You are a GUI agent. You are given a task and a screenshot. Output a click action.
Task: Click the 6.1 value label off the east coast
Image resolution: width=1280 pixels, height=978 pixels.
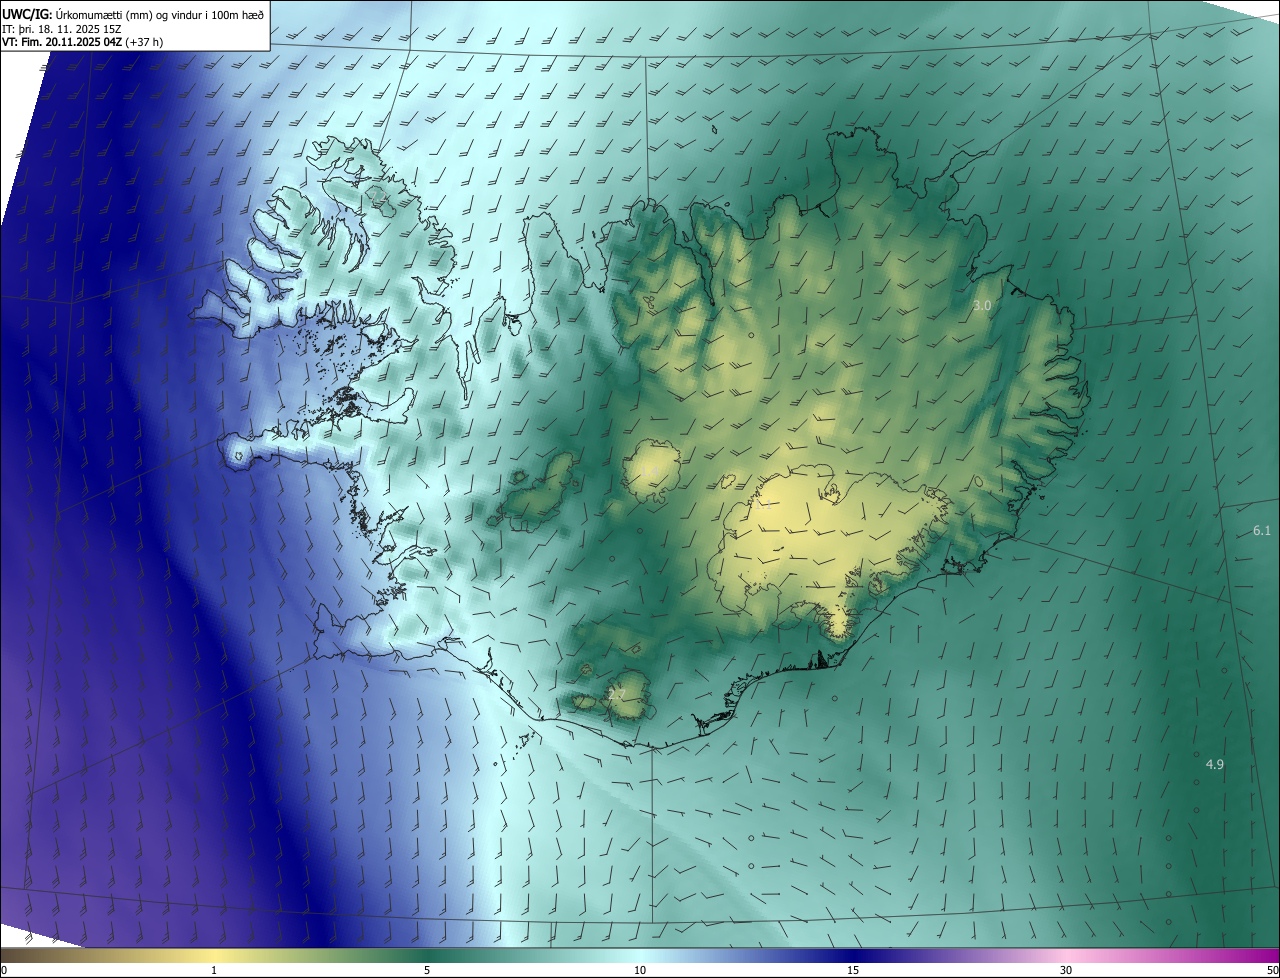[x=1262, y=530]
